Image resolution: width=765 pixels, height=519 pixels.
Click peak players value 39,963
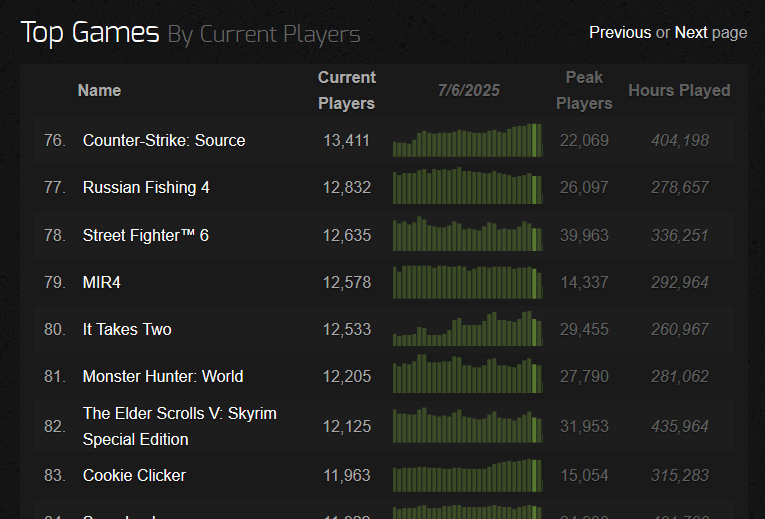[x=584, y=235]
